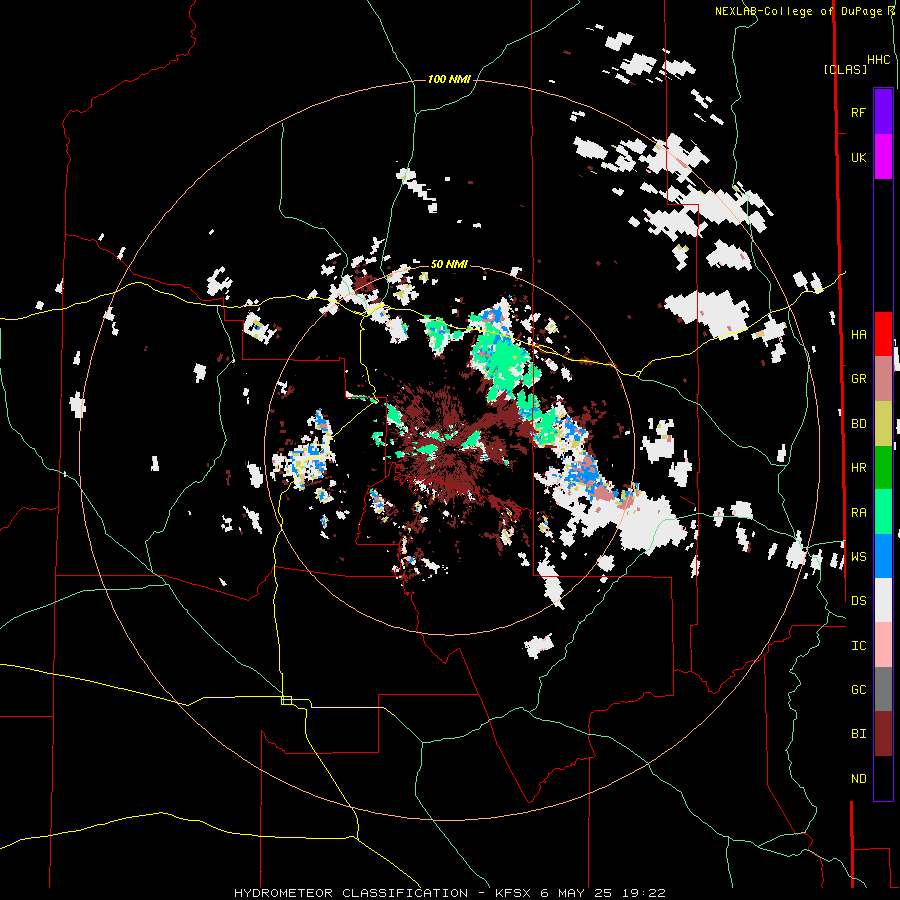This screenshot has height=900, width=900.
Task: Click the ND legend label
Action: point(858,779)
